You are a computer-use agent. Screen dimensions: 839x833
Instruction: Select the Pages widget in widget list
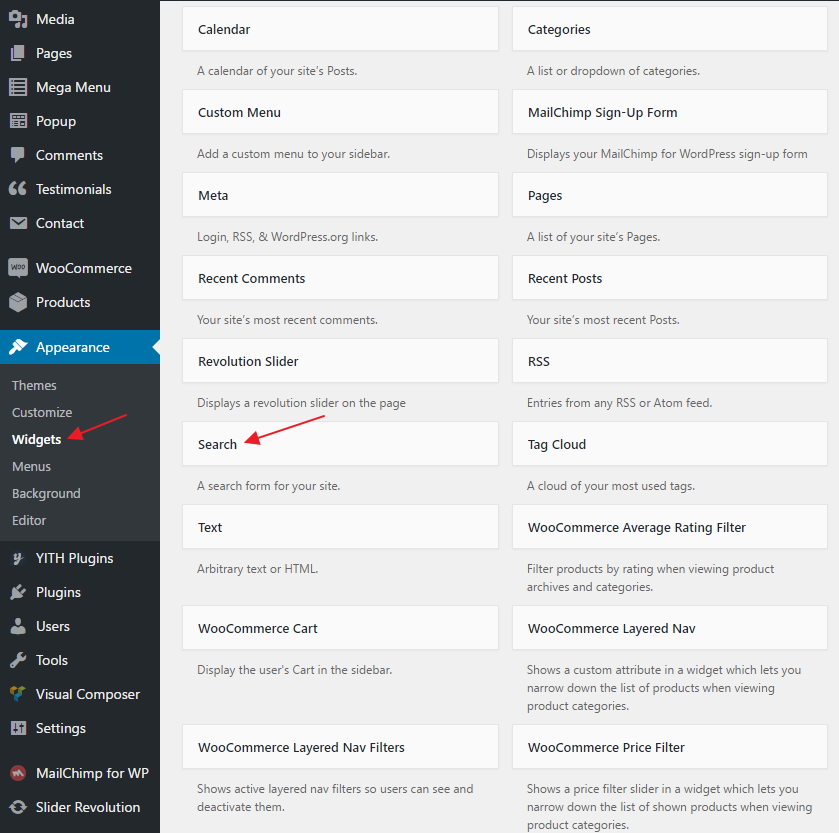[670, 195]
